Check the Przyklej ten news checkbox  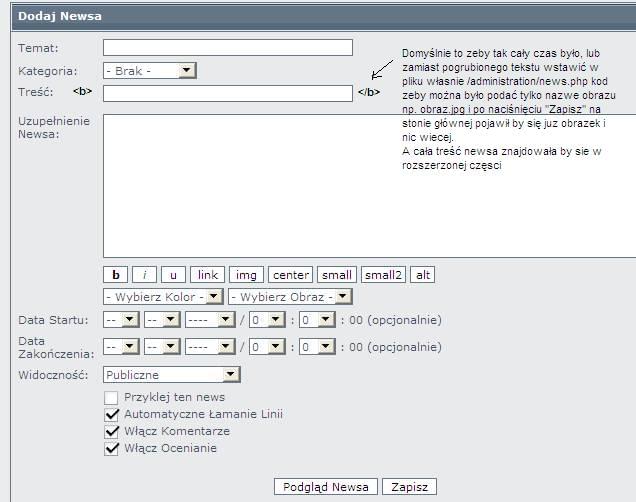coord(111,398)
